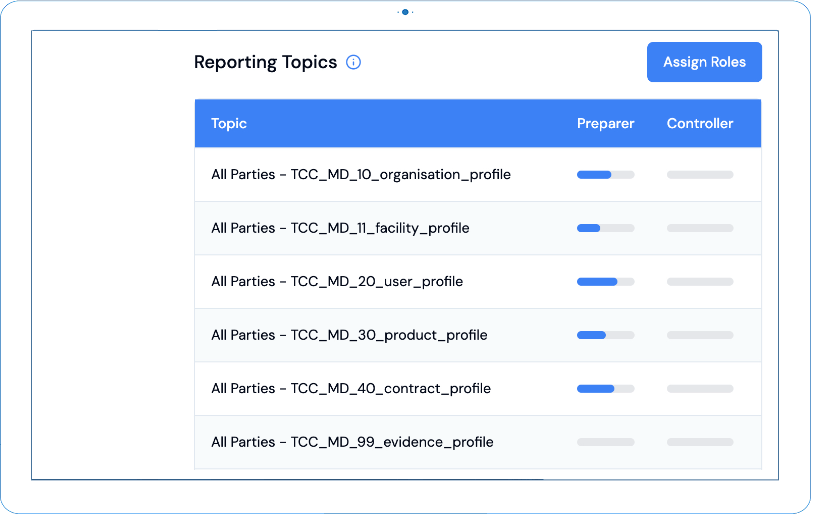Open the TCC_MD_11_facility_profile topic row

[478, 228]
